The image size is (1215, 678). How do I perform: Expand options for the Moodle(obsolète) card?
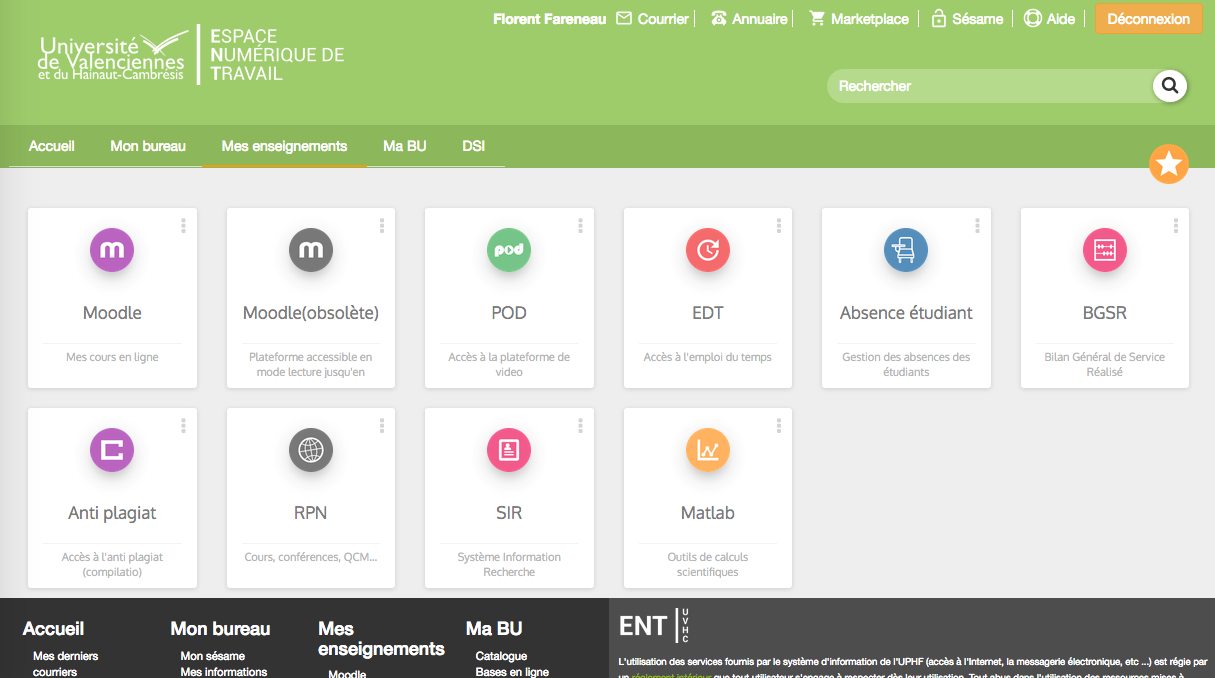(382, 226)
